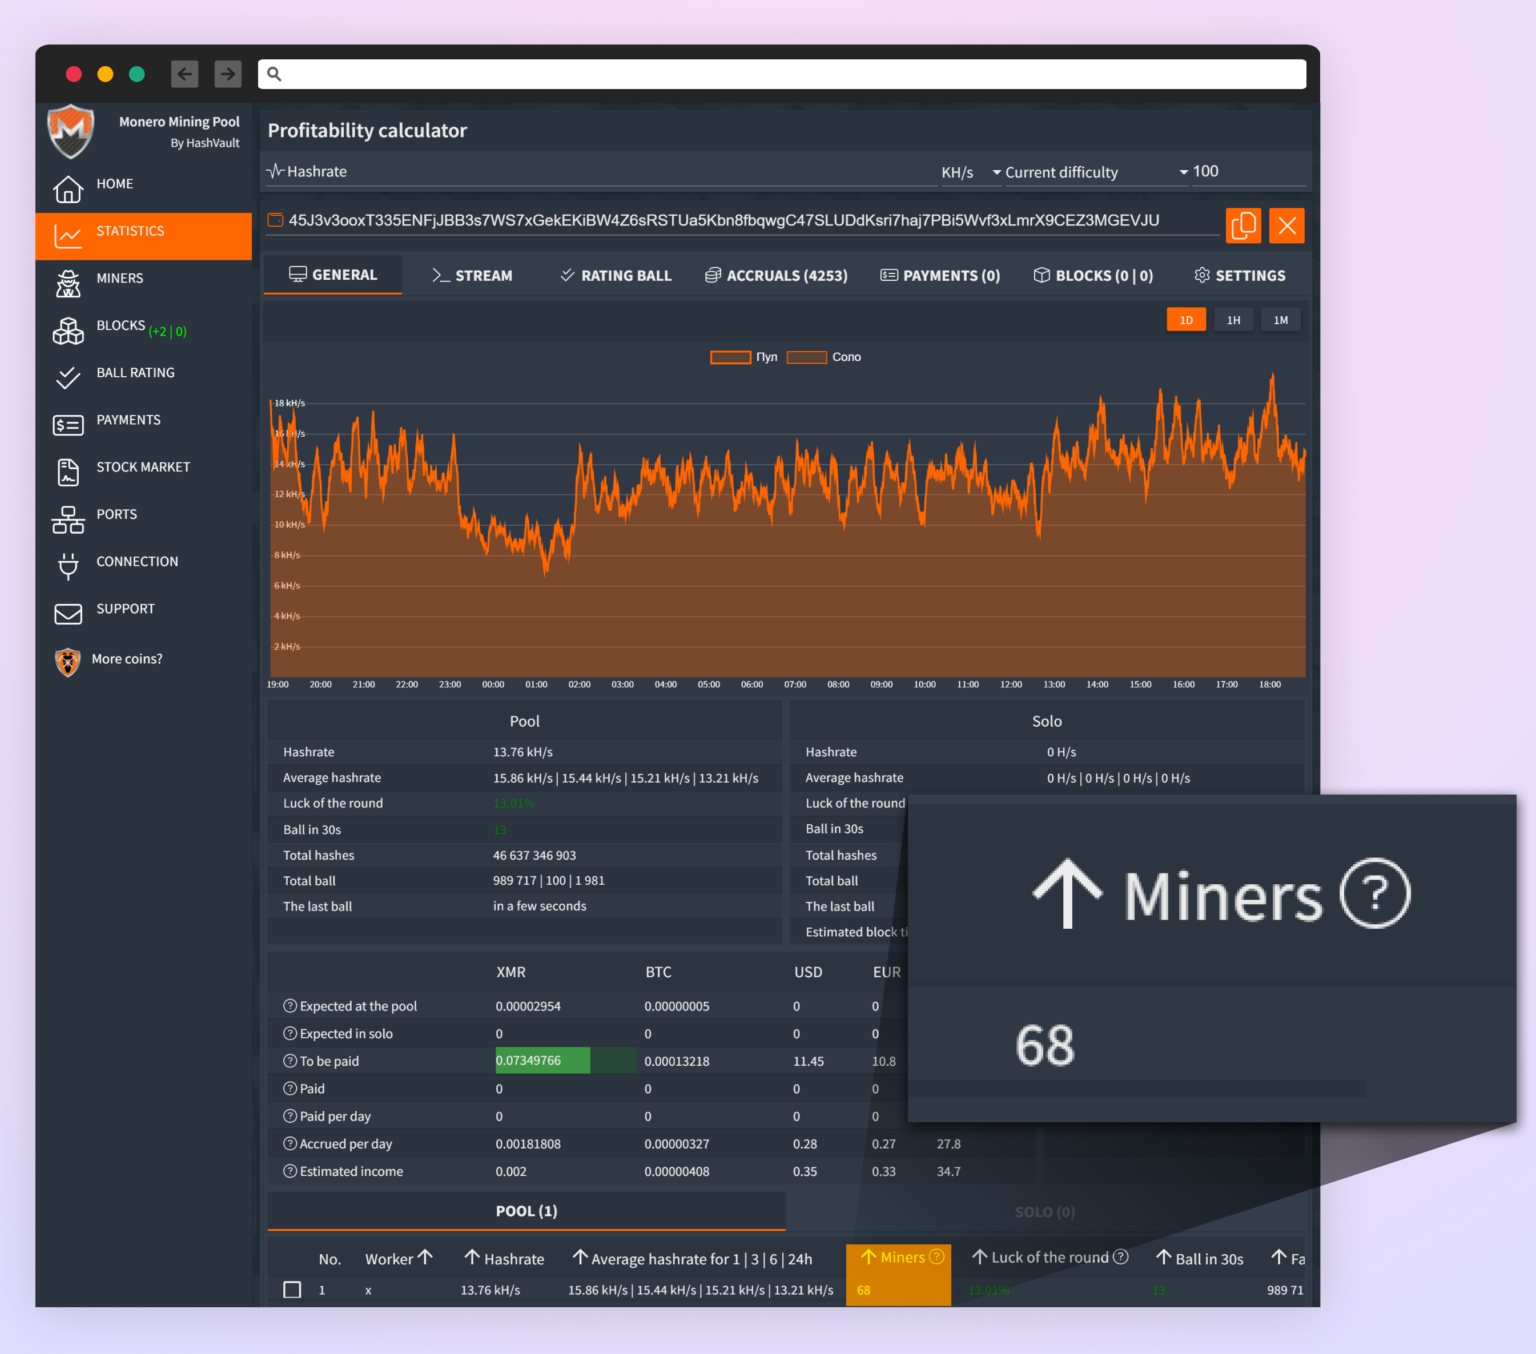Select the Ports sidebar icon
1536x1354 pixels.
click(68, 519)
